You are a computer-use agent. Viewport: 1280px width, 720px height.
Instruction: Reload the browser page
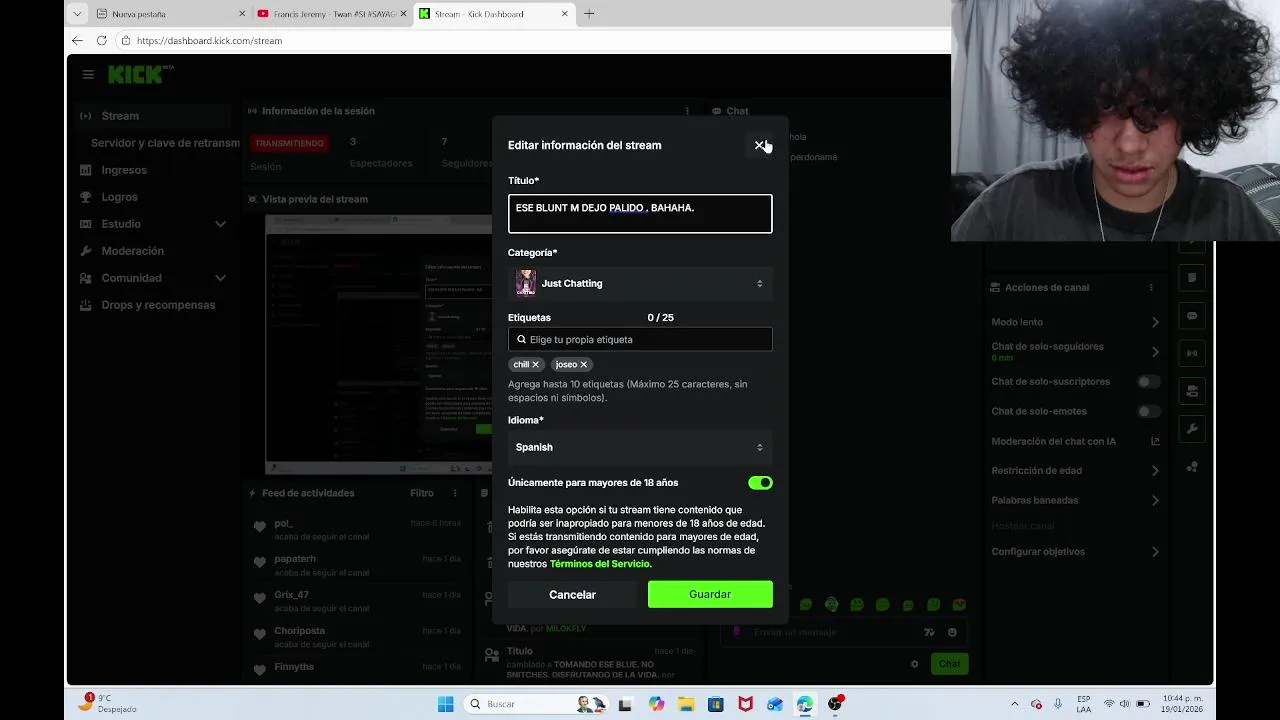(101, 40)
